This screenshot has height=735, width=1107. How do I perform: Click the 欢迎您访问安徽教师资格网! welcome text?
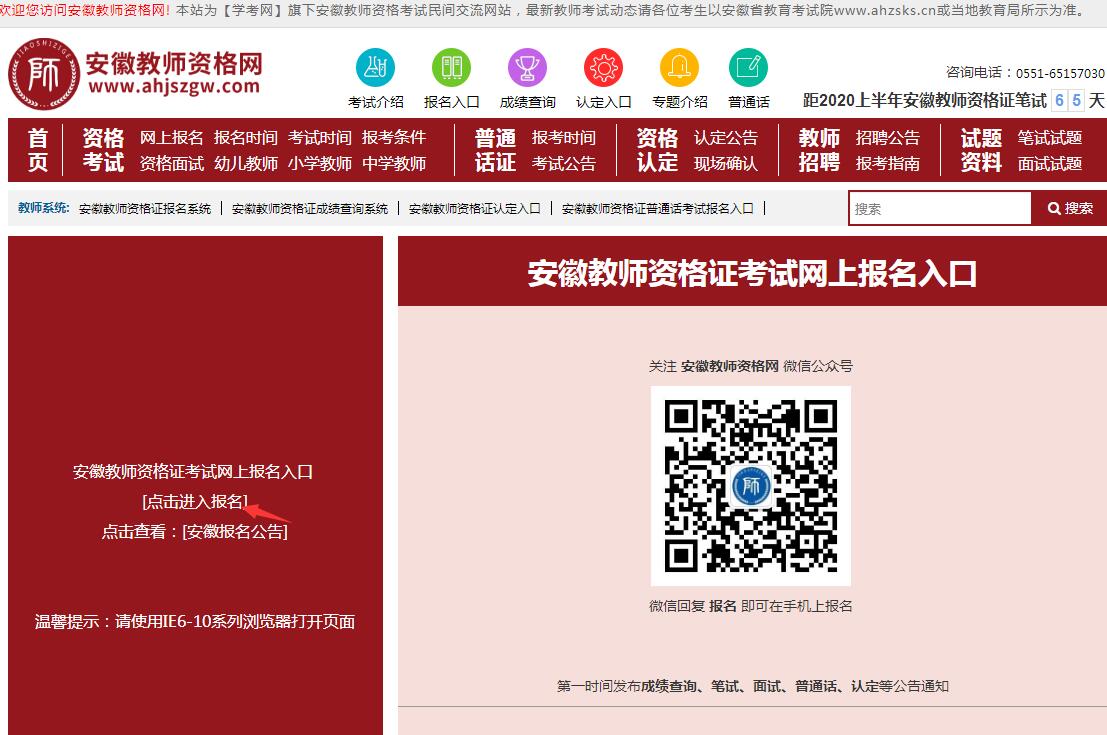85,11
